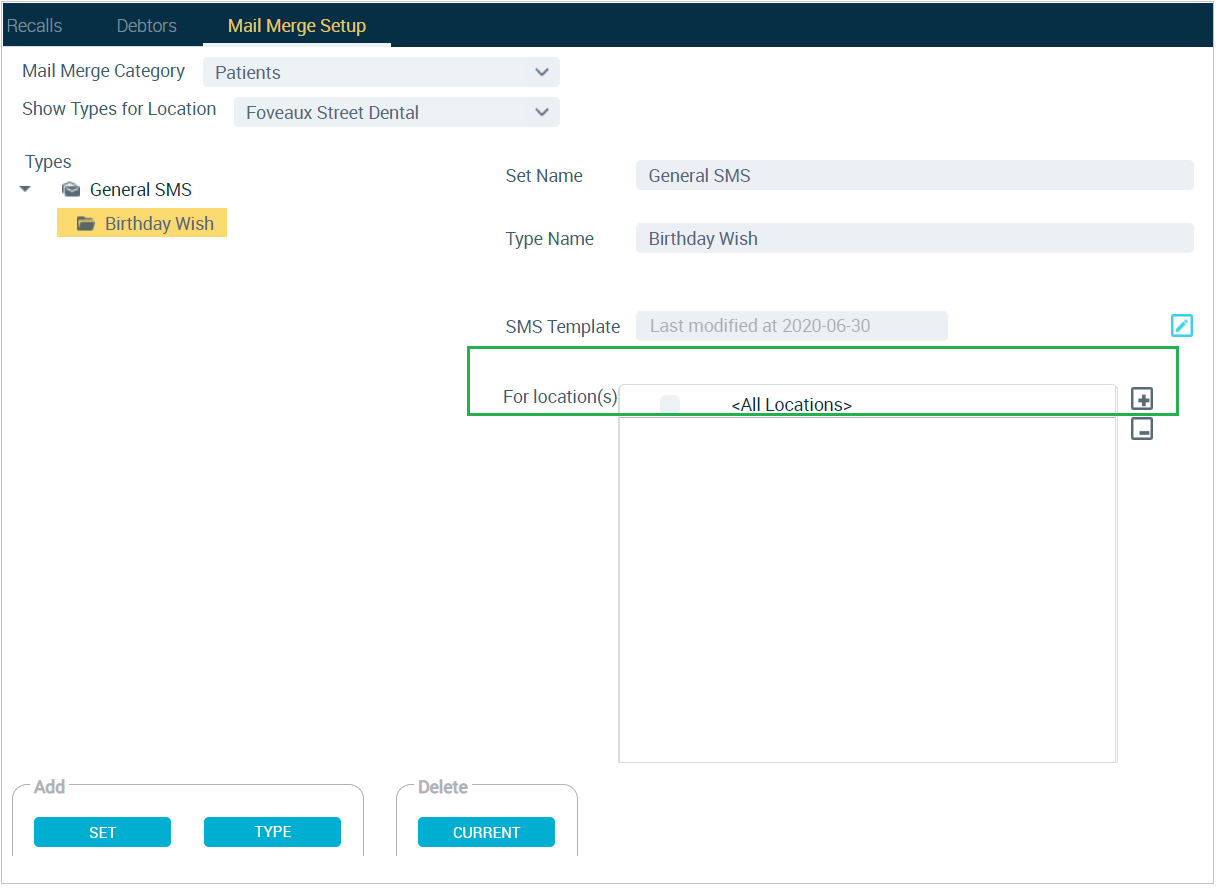
Task: Click the CURRENT button under Delete
Action: pyautogui.click(x=486, y=832)
